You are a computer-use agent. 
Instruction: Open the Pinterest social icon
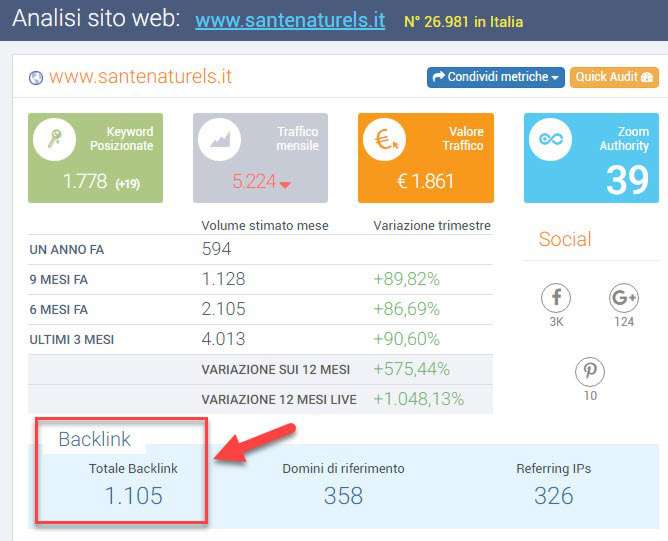tap(590, 371)
